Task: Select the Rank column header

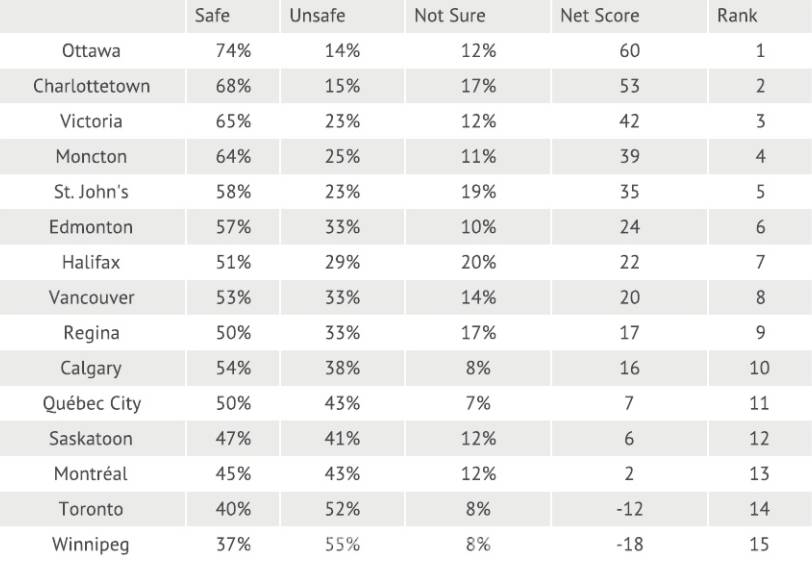Action: tap(737, 16)
